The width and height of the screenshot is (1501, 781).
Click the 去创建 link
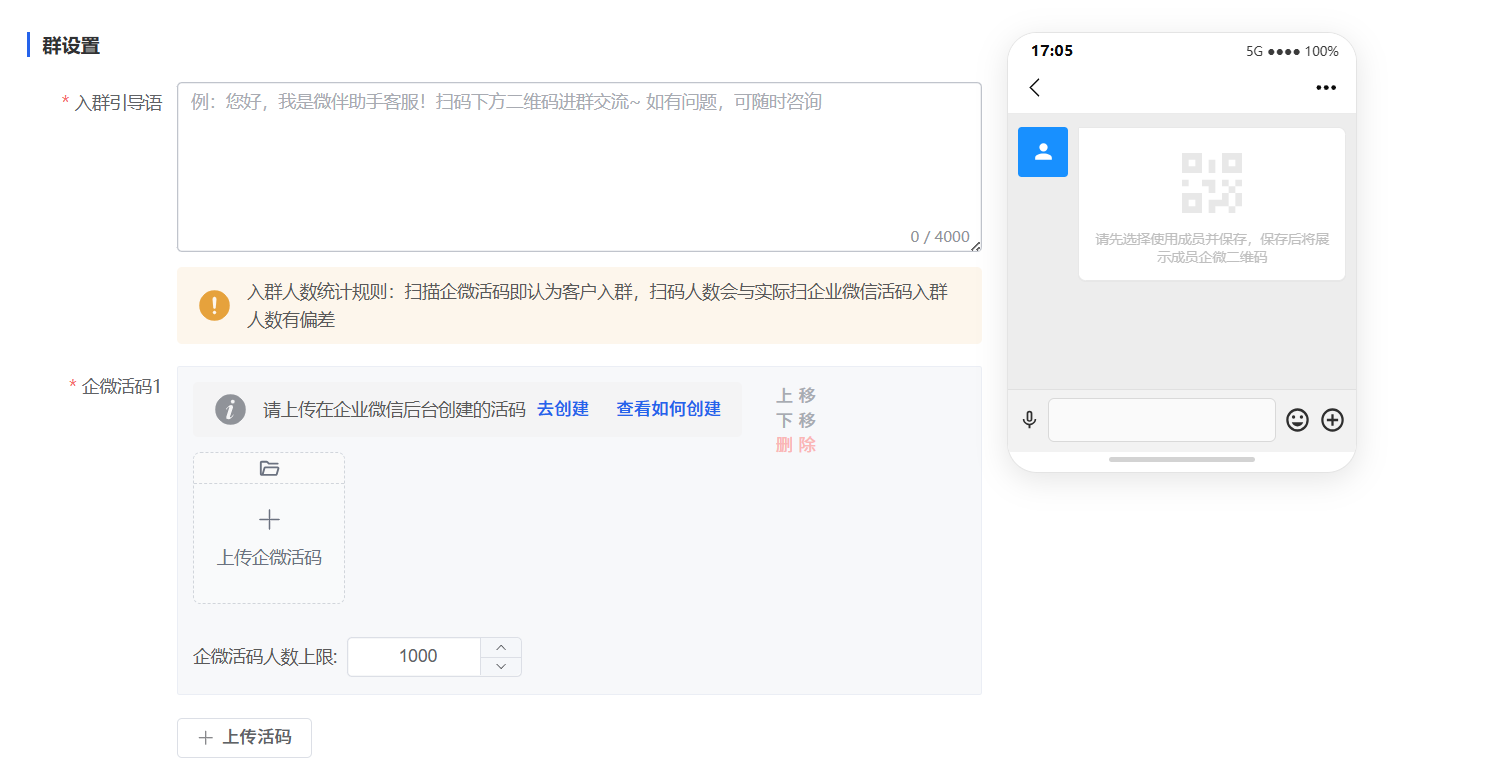coord(563,409)
